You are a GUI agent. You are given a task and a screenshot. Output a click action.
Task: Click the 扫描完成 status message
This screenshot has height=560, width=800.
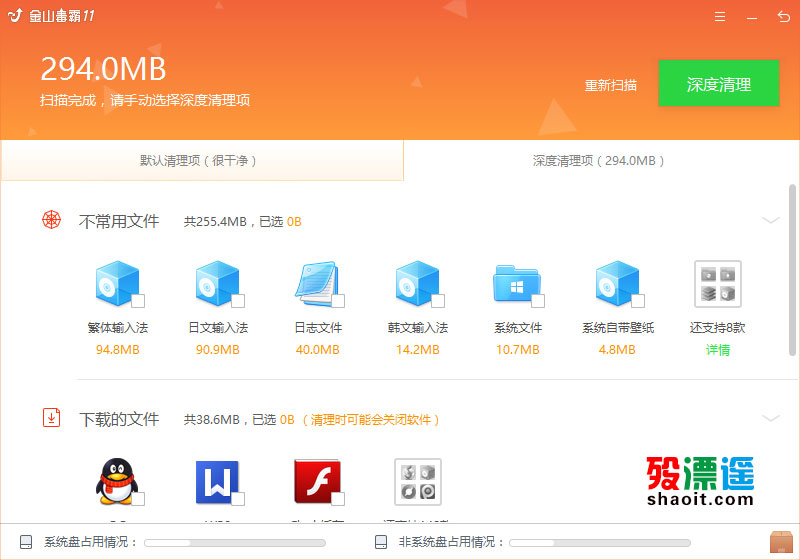[145, 100]
